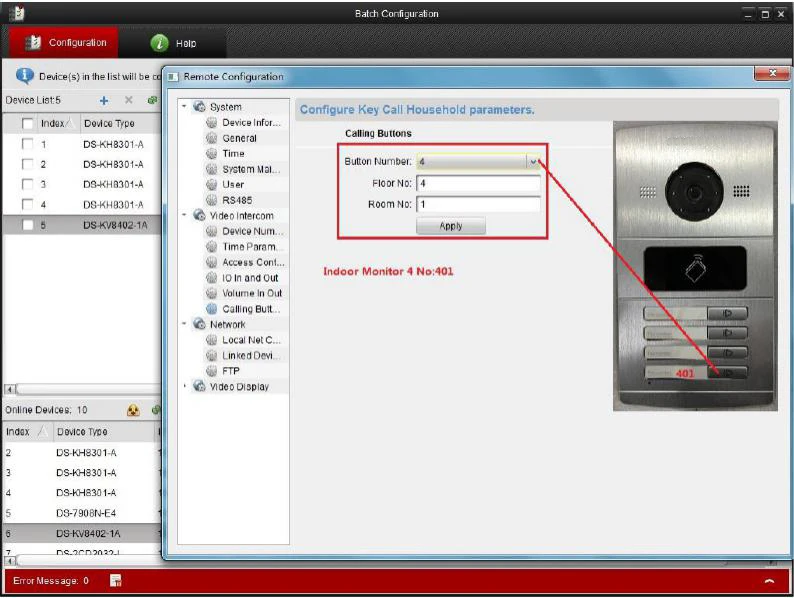Click the gear icon beside User
The image size is (794, 598).
tap(212, 184)
